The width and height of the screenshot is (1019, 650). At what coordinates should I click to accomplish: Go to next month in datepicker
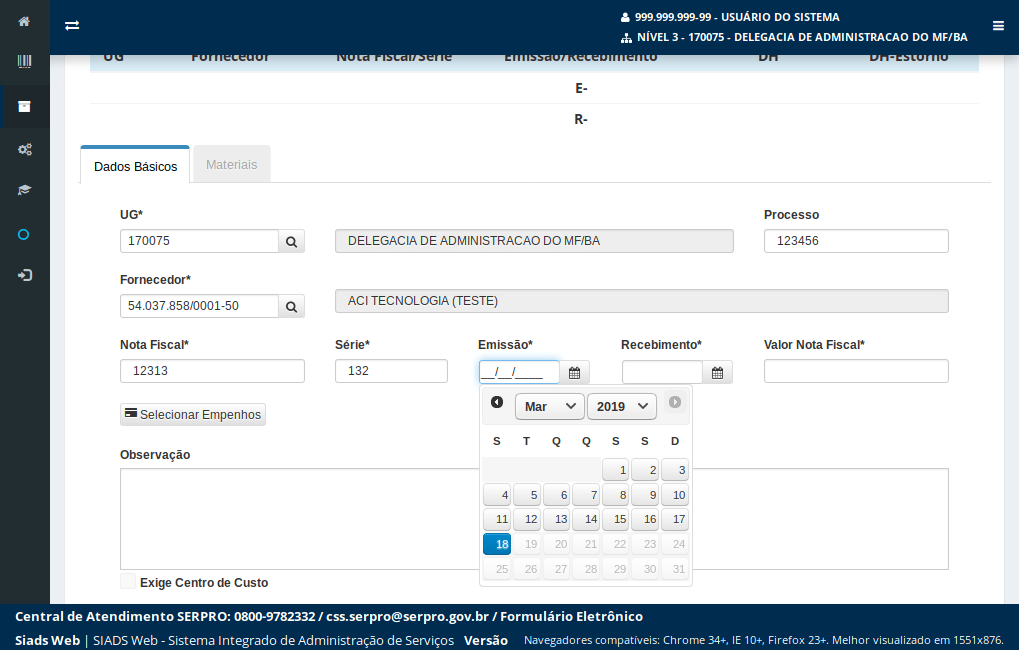[675, 402]
